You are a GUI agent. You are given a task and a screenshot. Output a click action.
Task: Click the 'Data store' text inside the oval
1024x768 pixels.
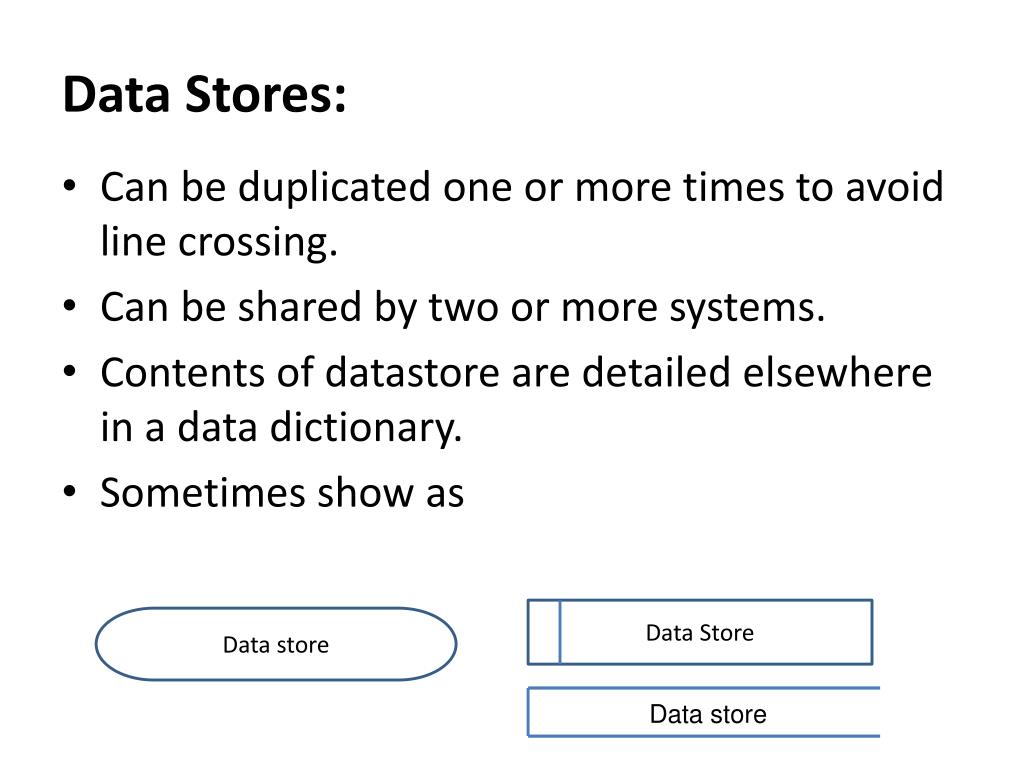(276, 645)
